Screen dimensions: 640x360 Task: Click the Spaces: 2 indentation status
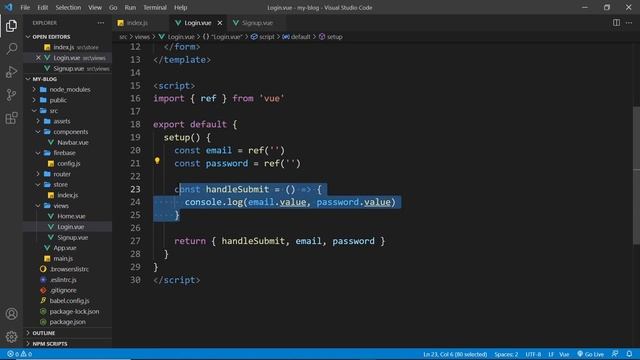coord(506,354)
